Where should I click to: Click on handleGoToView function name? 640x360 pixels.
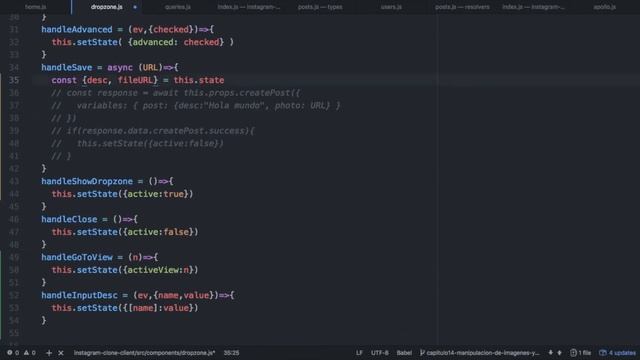[x=77, y=257]
